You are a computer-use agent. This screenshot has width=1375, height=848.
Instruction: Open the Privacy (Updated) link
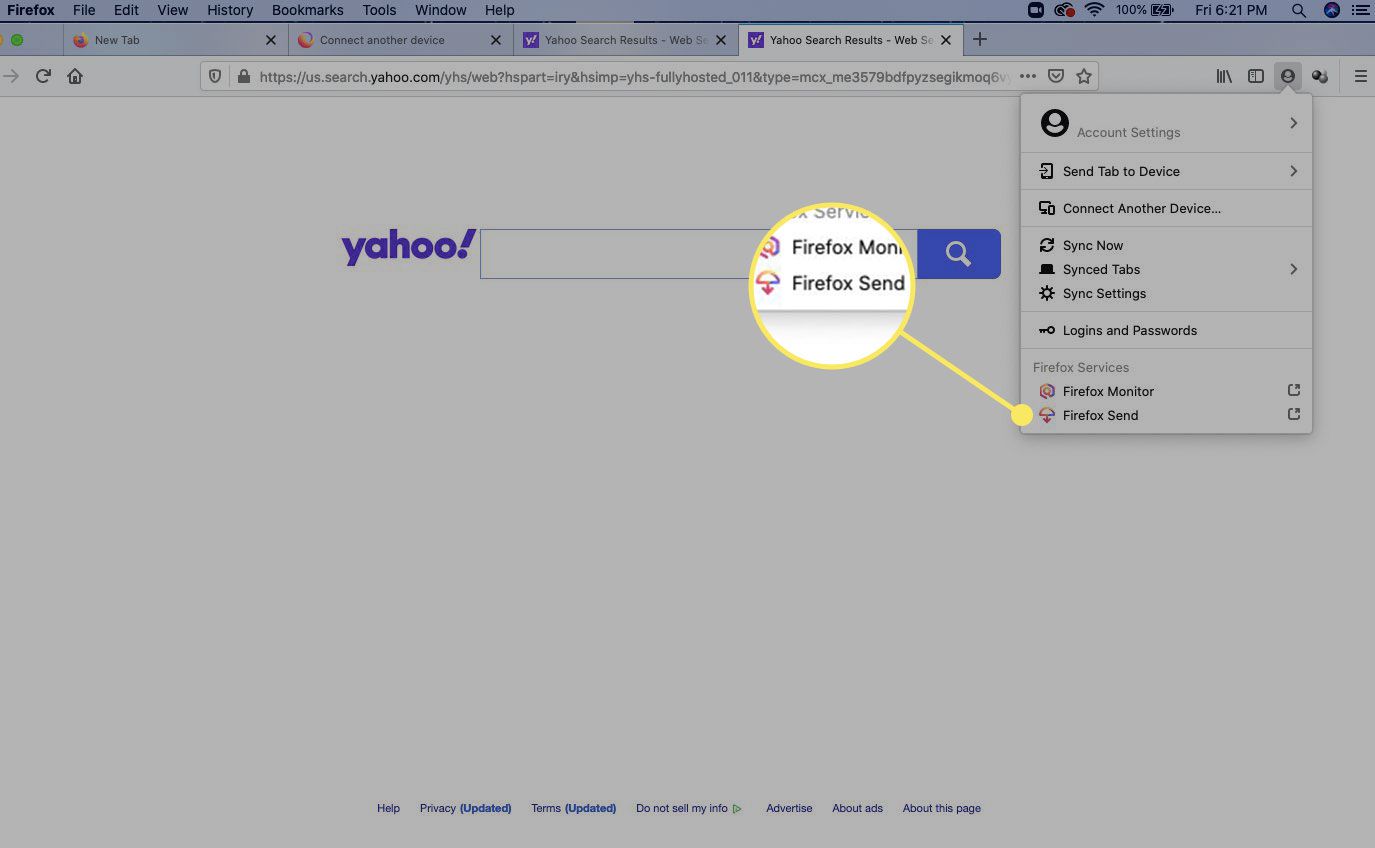(x=465, y=808)
